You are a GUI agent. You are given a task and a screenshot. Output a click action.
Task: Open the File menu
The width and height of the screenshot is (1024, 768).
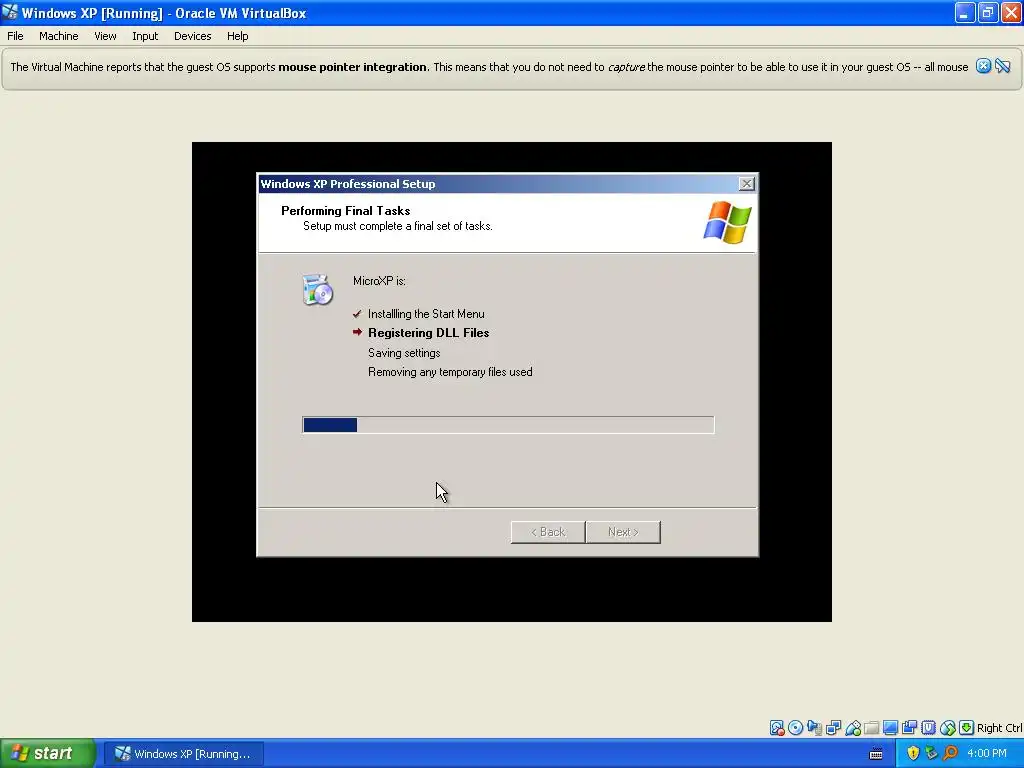coord(15,36)
